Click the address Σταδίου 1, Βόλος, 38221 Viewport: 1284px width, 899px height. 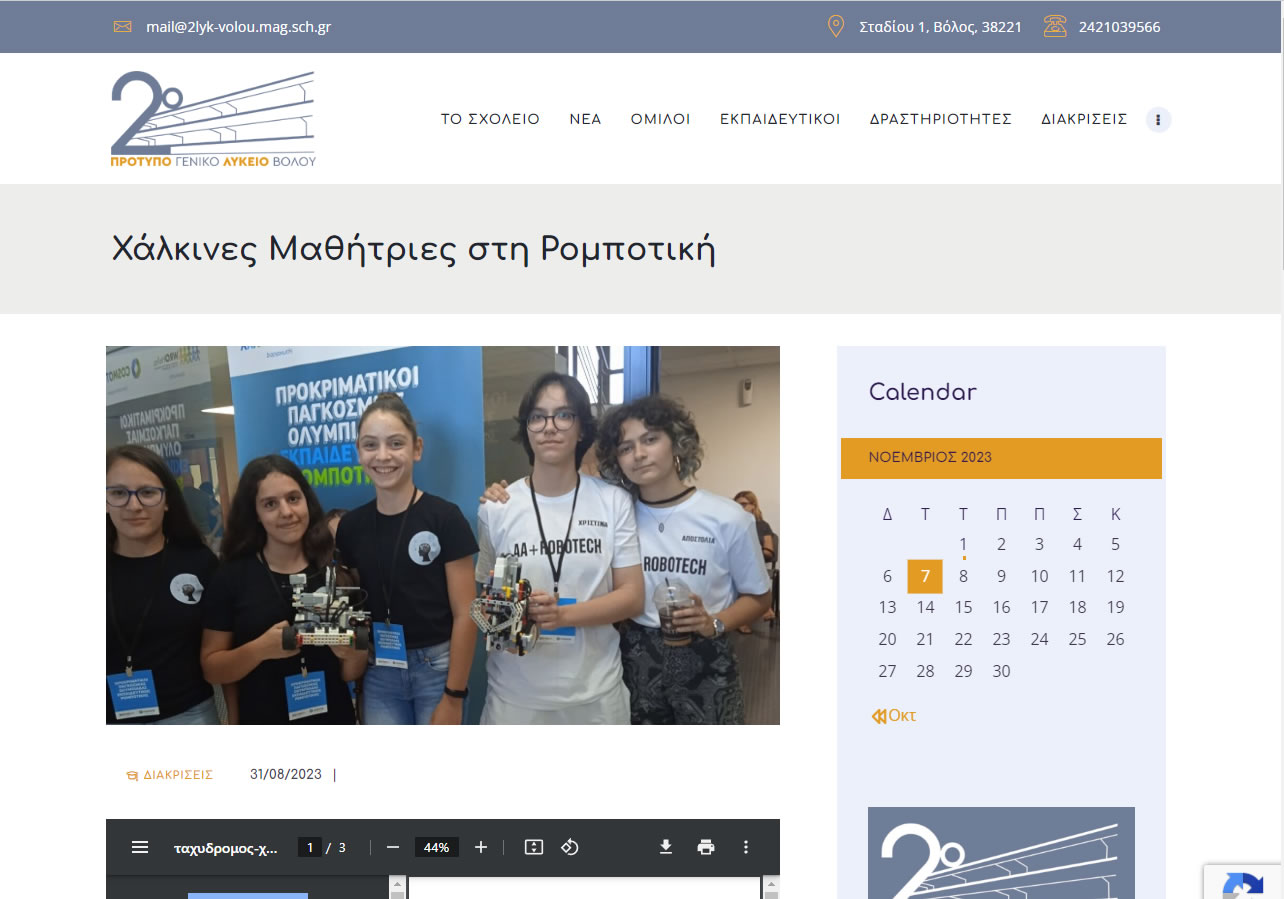(x=940, y=27)
